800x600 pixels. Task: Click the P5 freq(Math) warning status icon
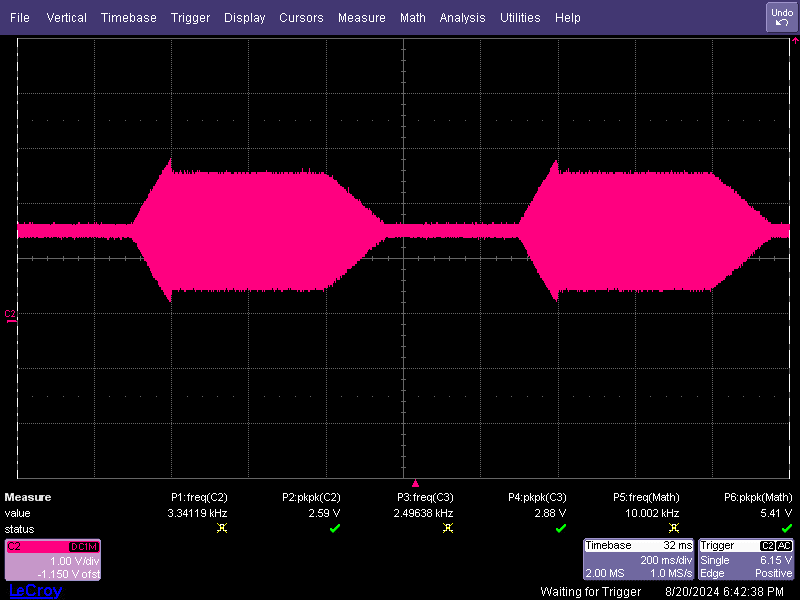click(673, 528)
